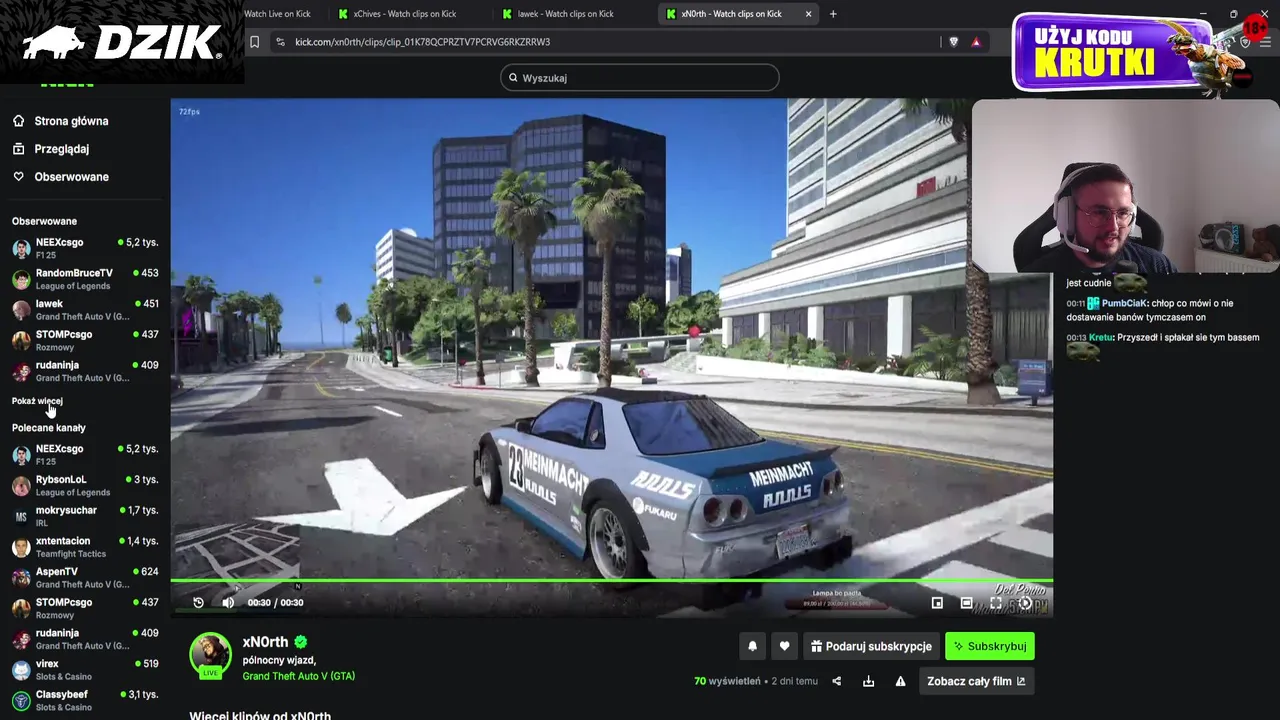This screenshot has width=1280, height=720.
Task: Open Brave Shields lion icon
Action: [x=953, y=42]
